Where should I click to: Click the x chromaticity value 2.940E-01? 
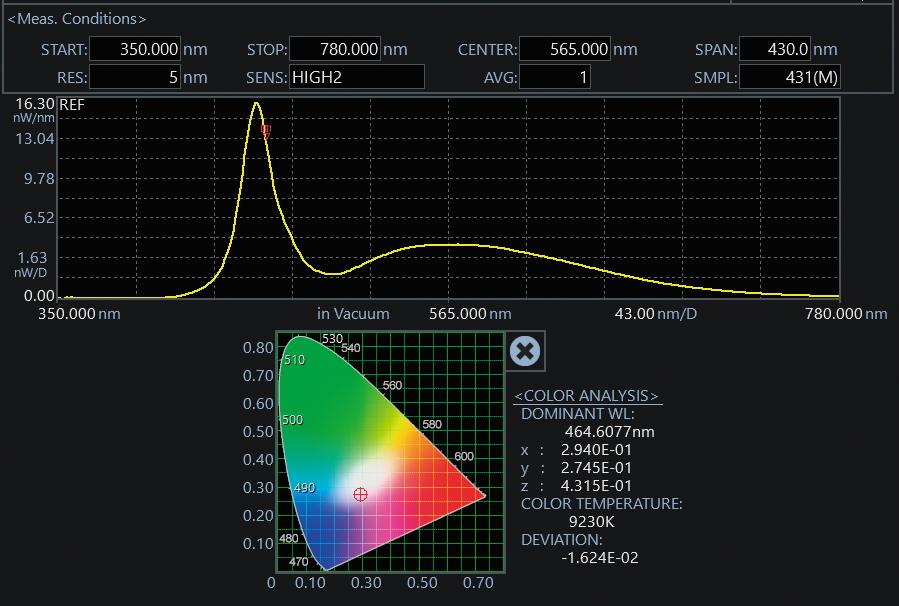coord(596,450)
